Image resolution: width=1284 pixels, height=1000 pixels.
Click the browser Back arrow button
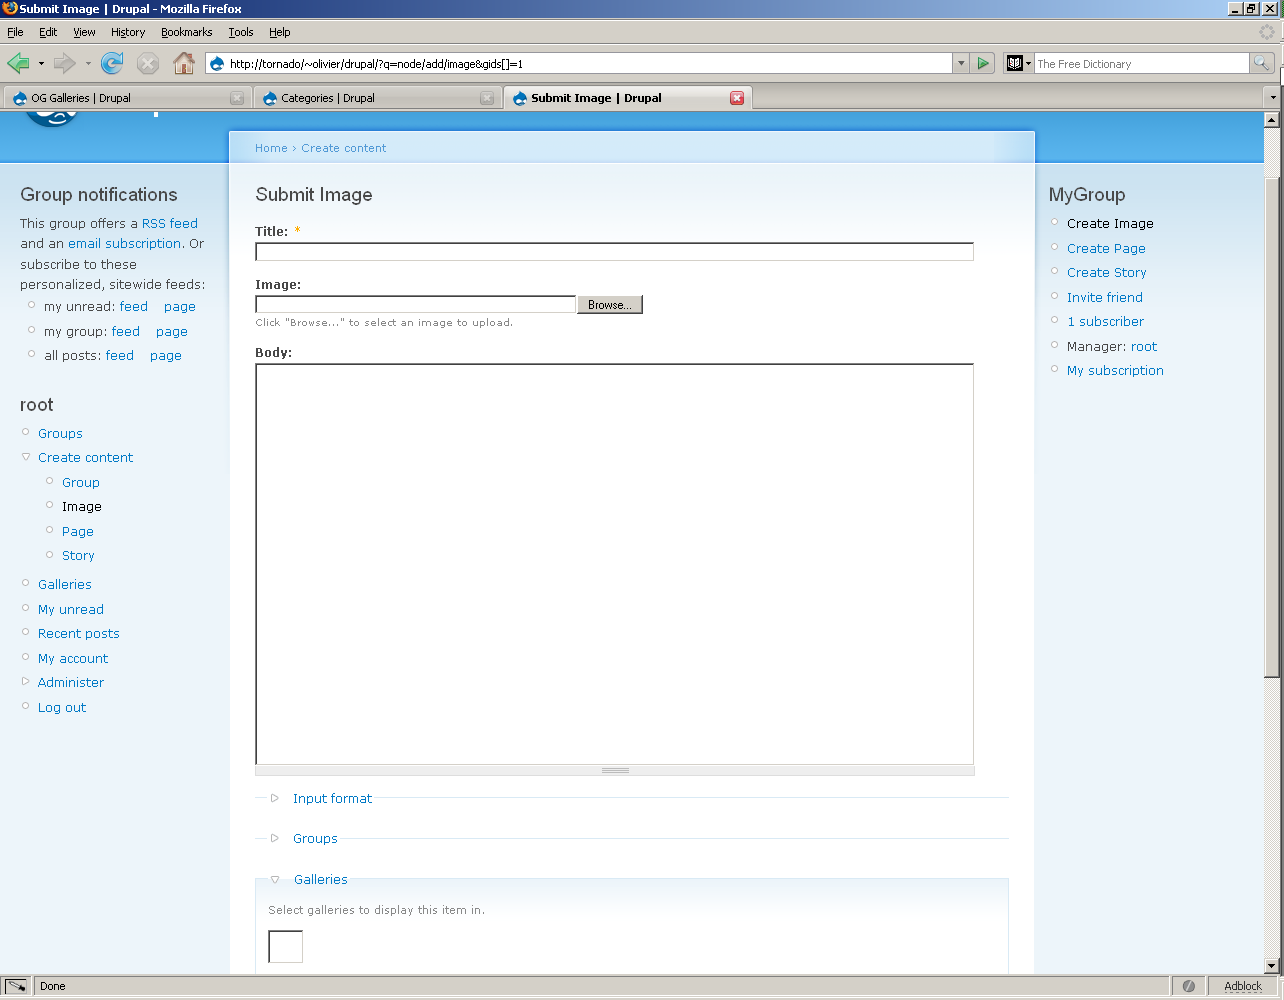[x=18, y=64]
